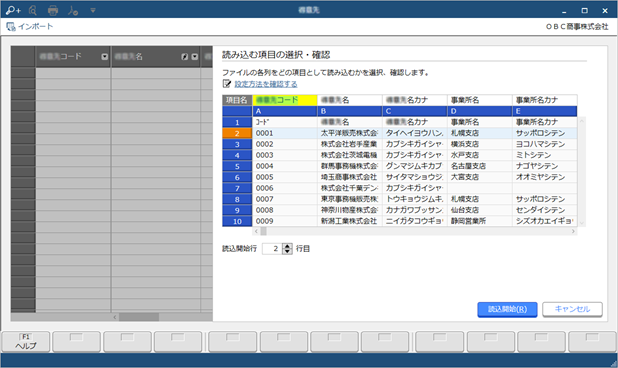Click cell オオミヤシテン
Screen dimensions: 618x368
(544, 177)
